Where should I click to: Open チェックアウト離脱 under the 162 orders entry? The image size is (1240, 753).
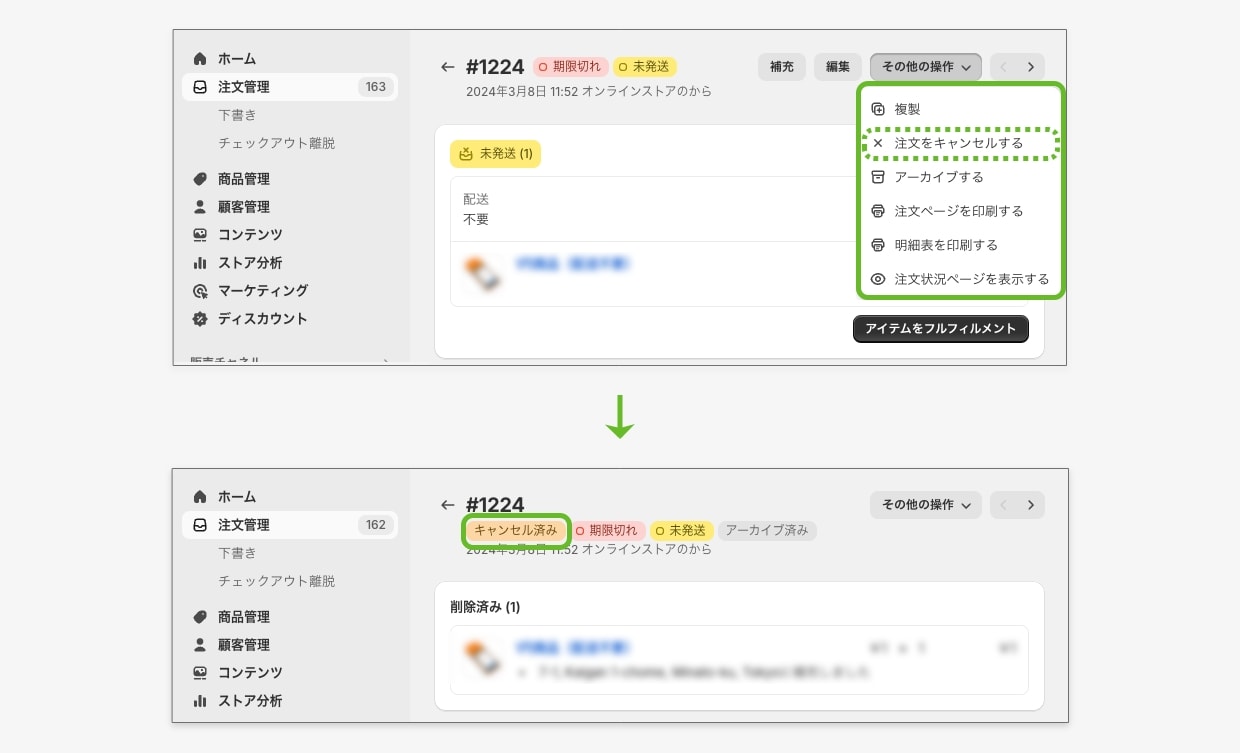(x=277, y=581)
